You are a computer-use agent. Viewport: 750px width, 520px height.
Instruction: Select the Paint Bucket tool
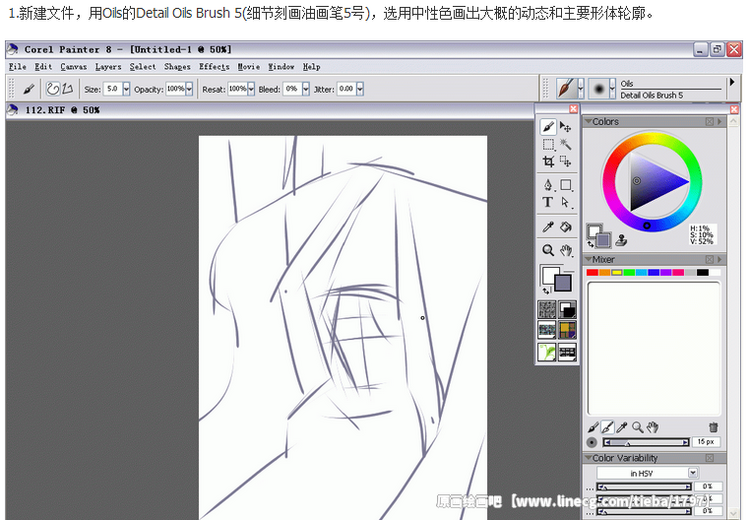(566, 227)
